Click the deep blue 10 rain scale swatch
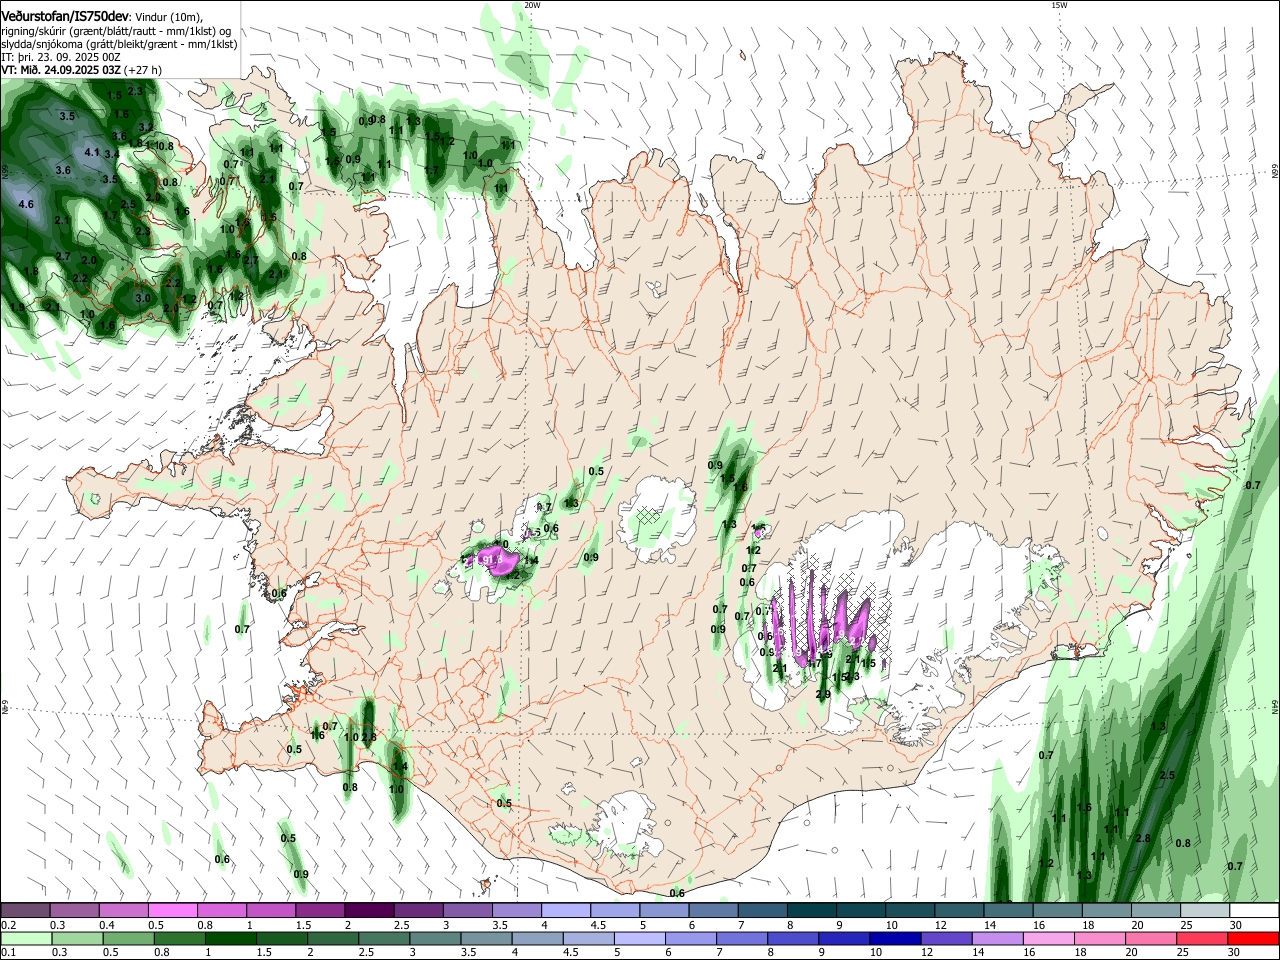Image resolution: width=1280 pixels, height=960 pixels. 894,939
